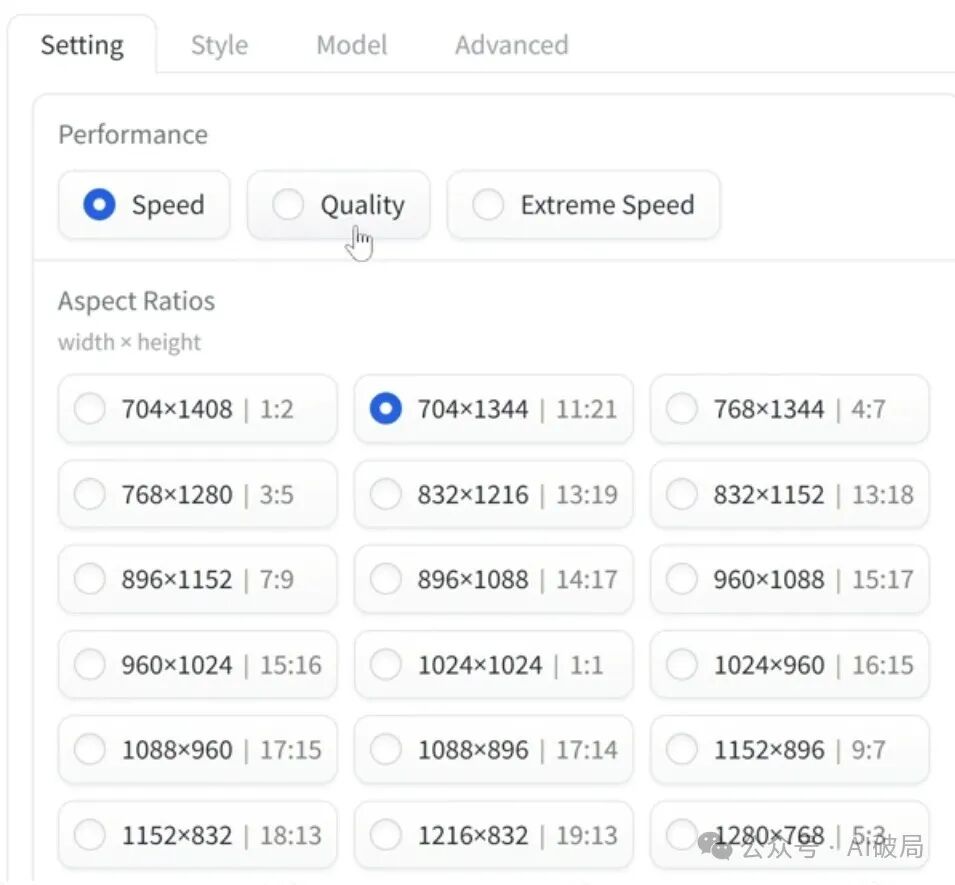Choose 1024×1024 1:1 square ratio
Screen dimensions: 955x885
493,665
